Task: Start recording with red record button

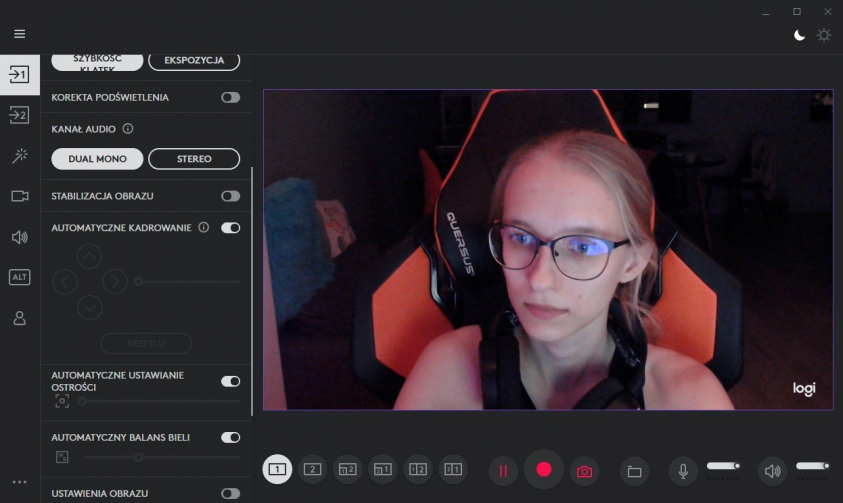Action: pos(544,470)
